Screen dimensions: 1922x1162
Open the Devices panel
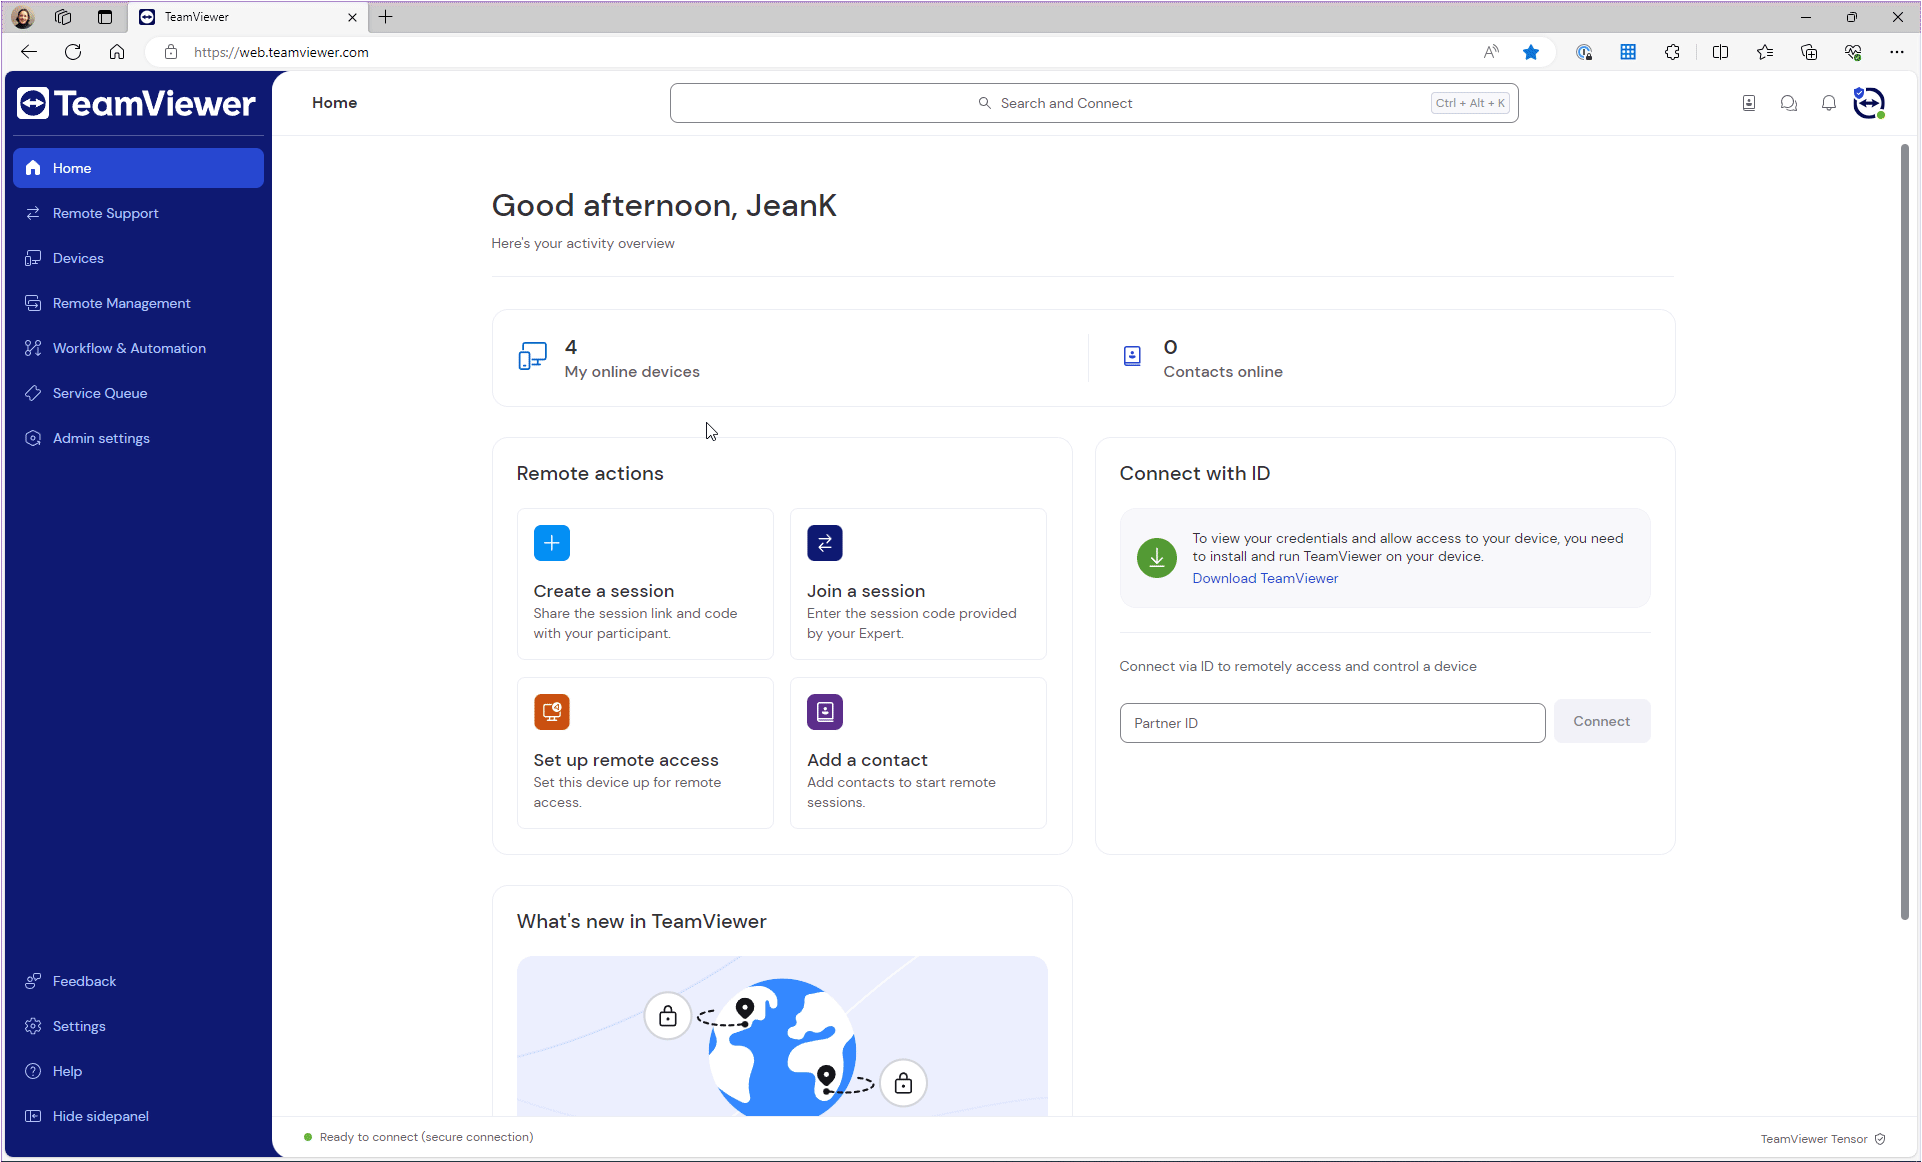78,258
